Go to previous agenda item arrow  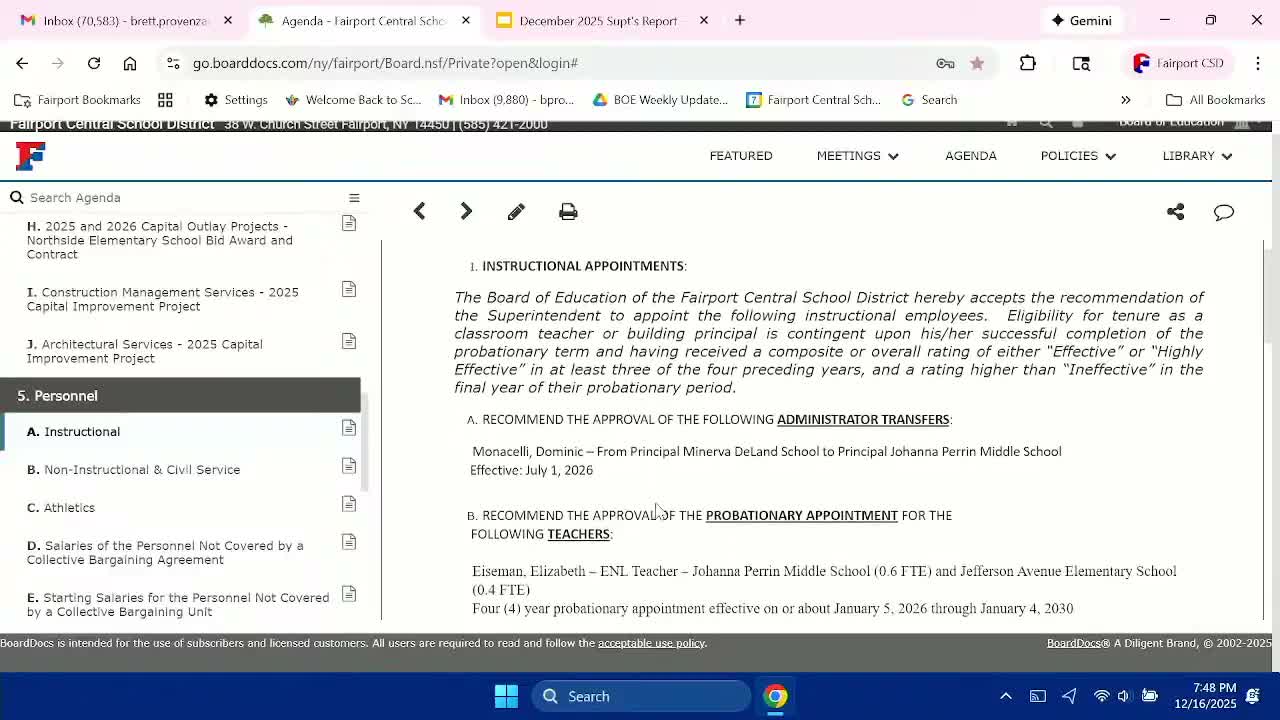click(x=420, y=211)
